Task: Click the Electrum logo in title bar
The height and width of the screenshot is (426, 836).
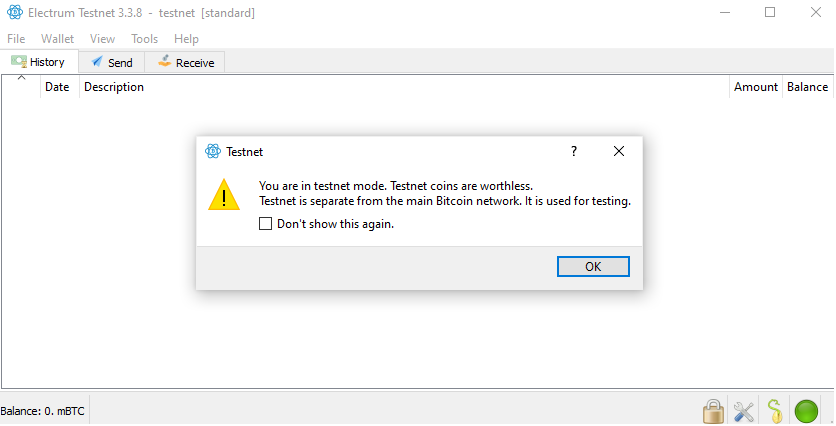Action: pos(15,12)
